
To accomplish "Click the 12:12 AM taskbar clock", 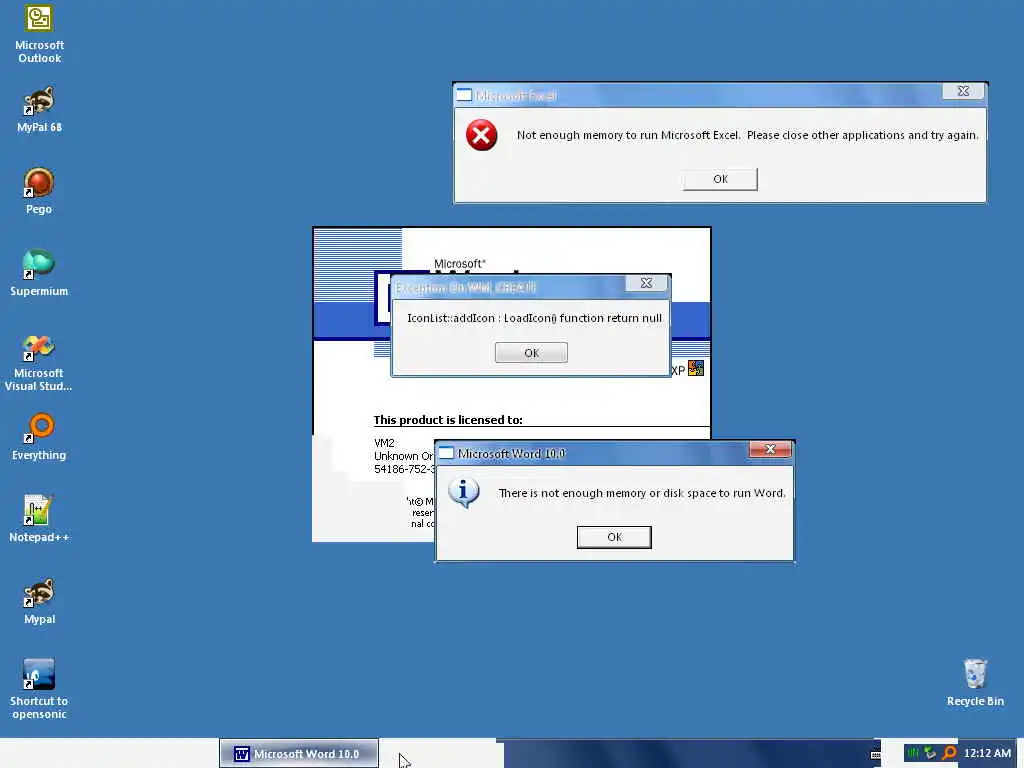I will click(x=987, y=753).
